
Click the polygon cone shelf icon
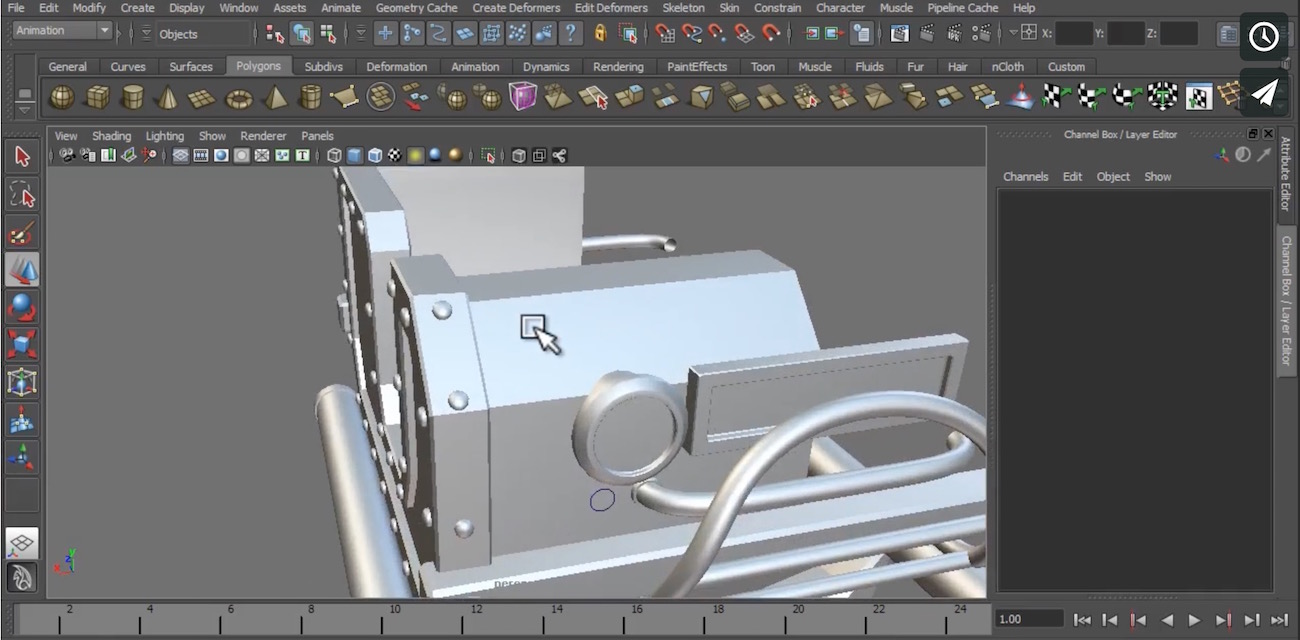(168, 97)
